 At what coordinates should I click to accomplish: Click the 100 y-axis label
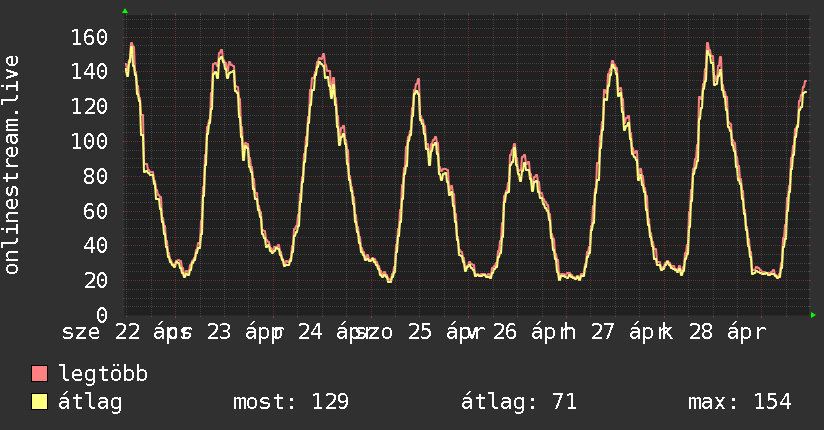[x=89, y=141]
